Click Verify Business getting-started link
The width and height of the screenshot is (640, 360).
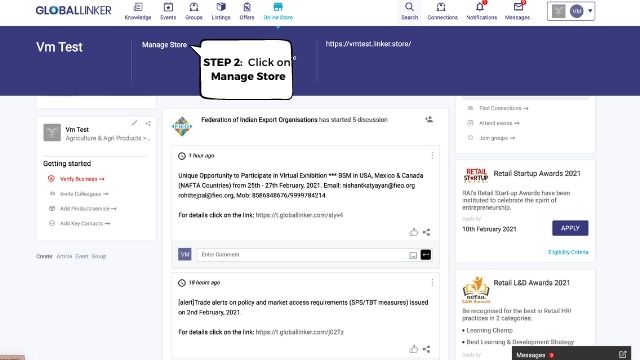(x=82, y=179)
